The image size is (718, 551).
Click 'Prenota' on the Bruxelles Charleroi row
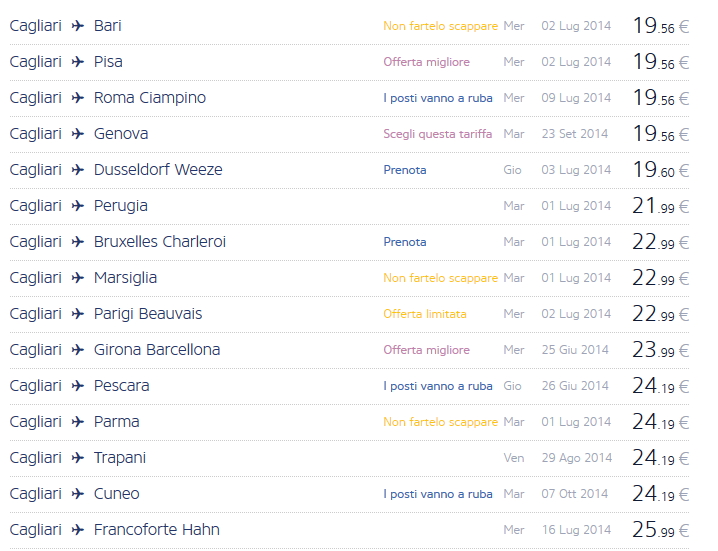tap(405, 242)
